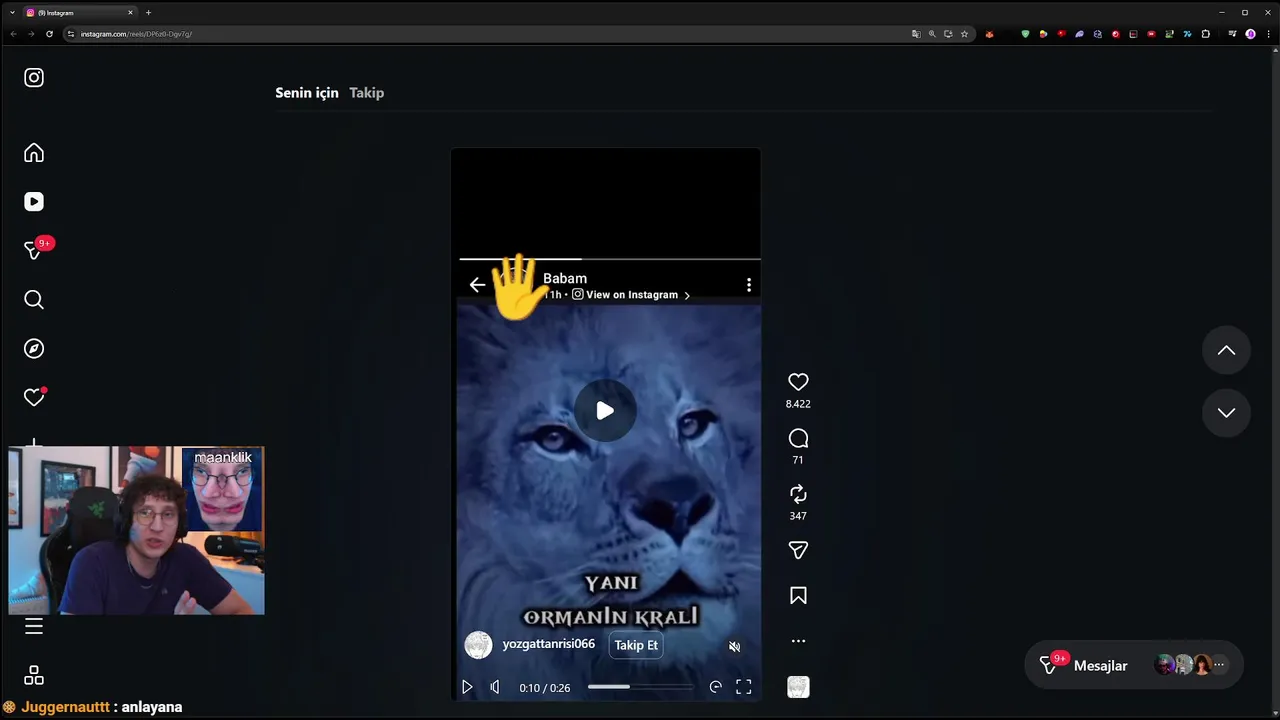Image resolution: width=1280 pixels, height=720 pixels.
Task: Open the Chrome profile avatar
Action: click(1250, 34)
